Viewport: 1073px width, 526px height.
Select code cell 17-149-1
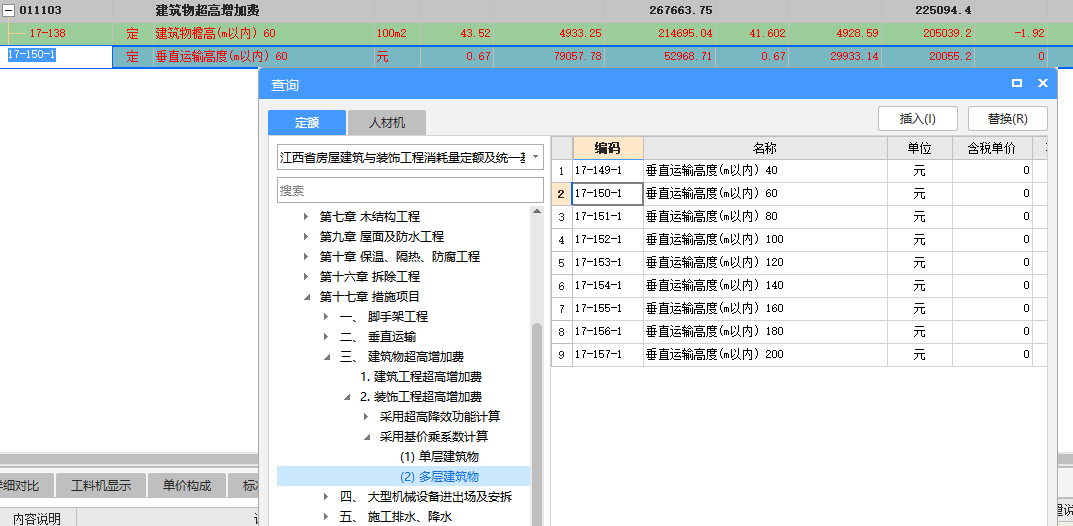[608, 171]
